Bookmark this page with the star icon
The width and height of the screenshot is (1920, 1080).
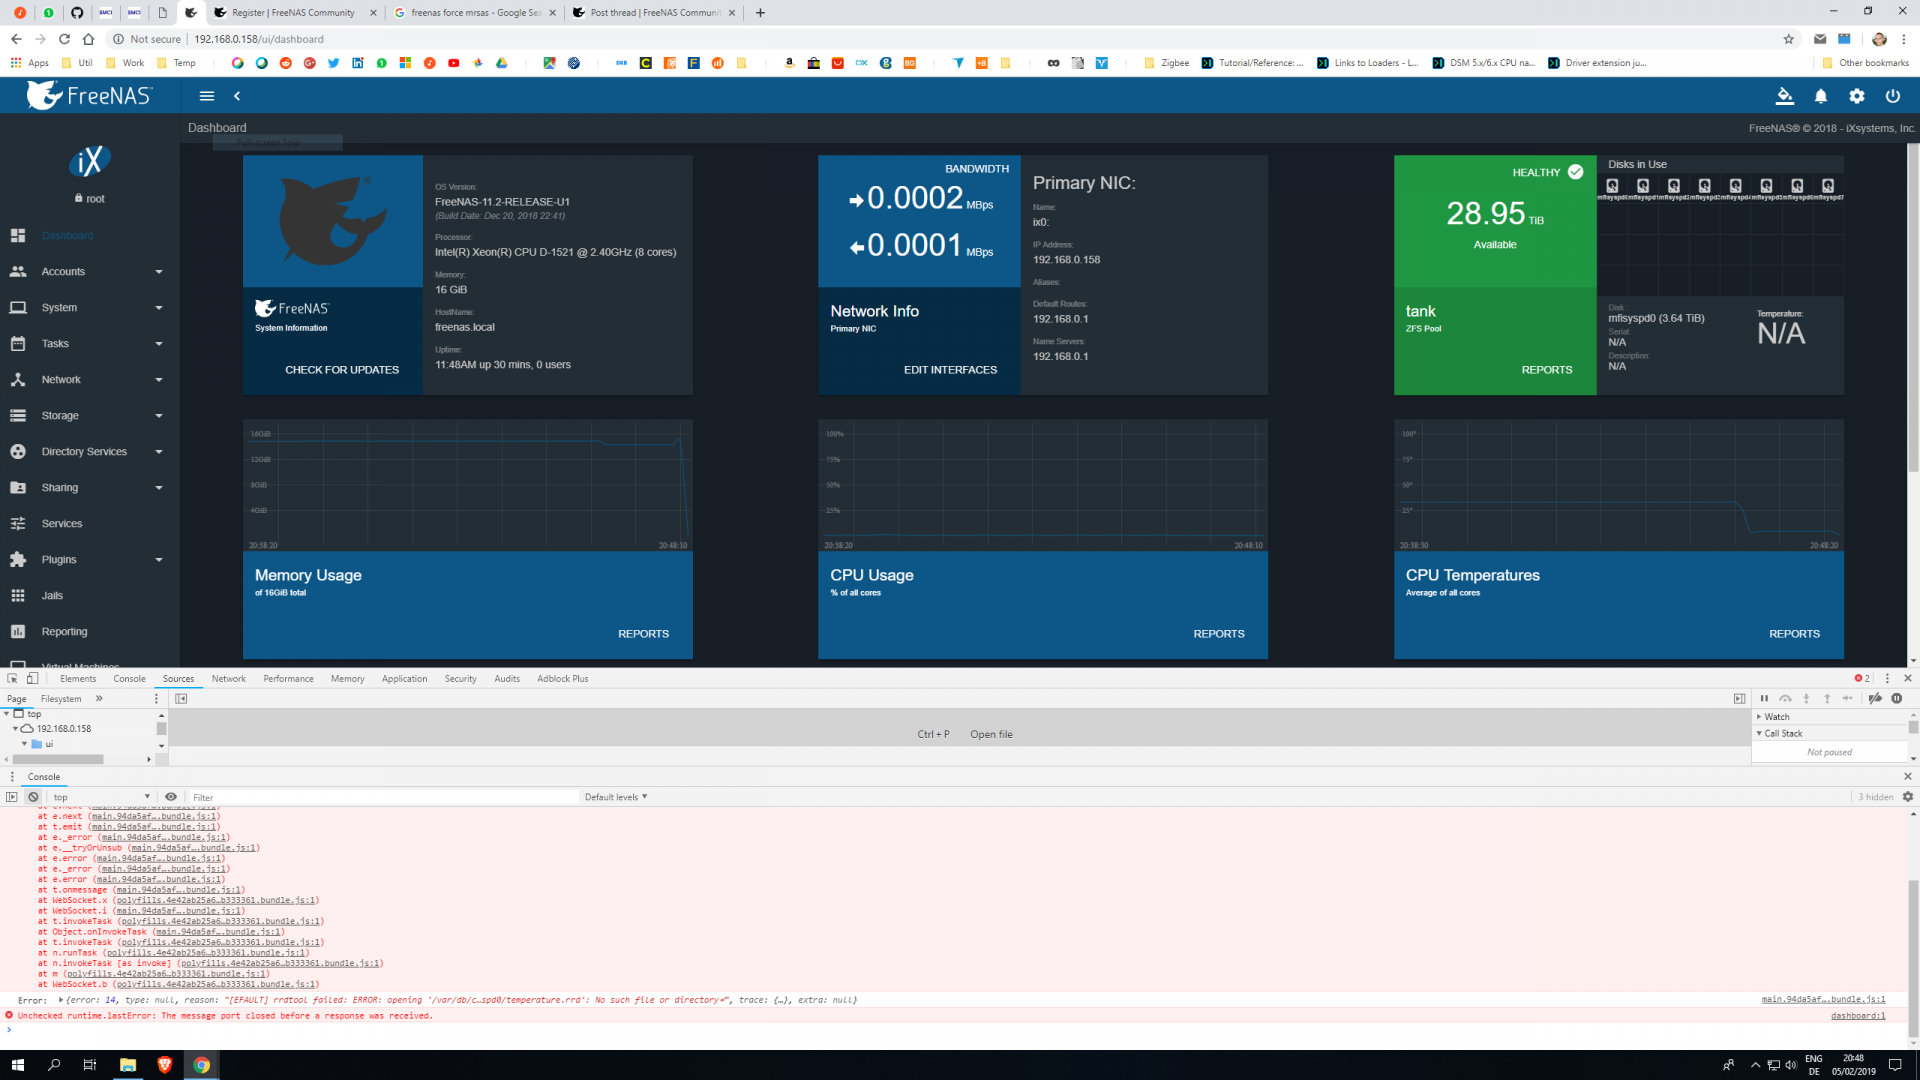(1789, 39)
